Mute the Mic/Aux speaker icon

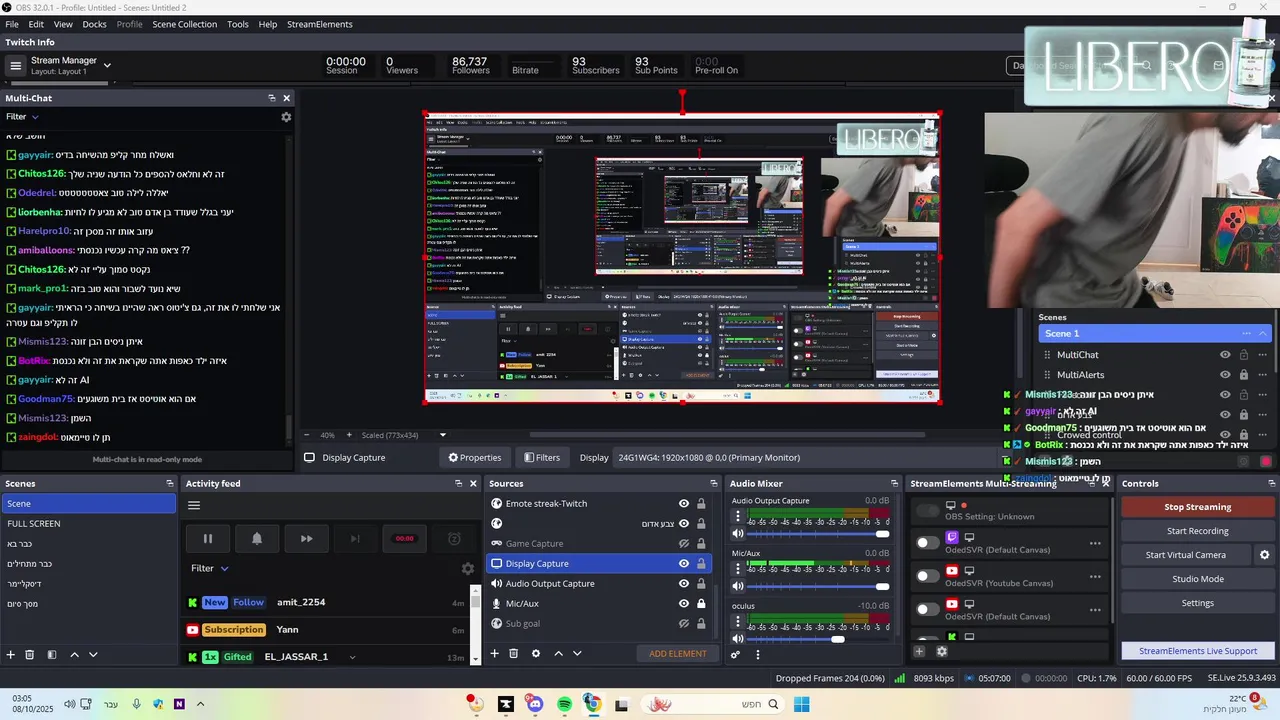pyautogui.click(x=738, y=586)
